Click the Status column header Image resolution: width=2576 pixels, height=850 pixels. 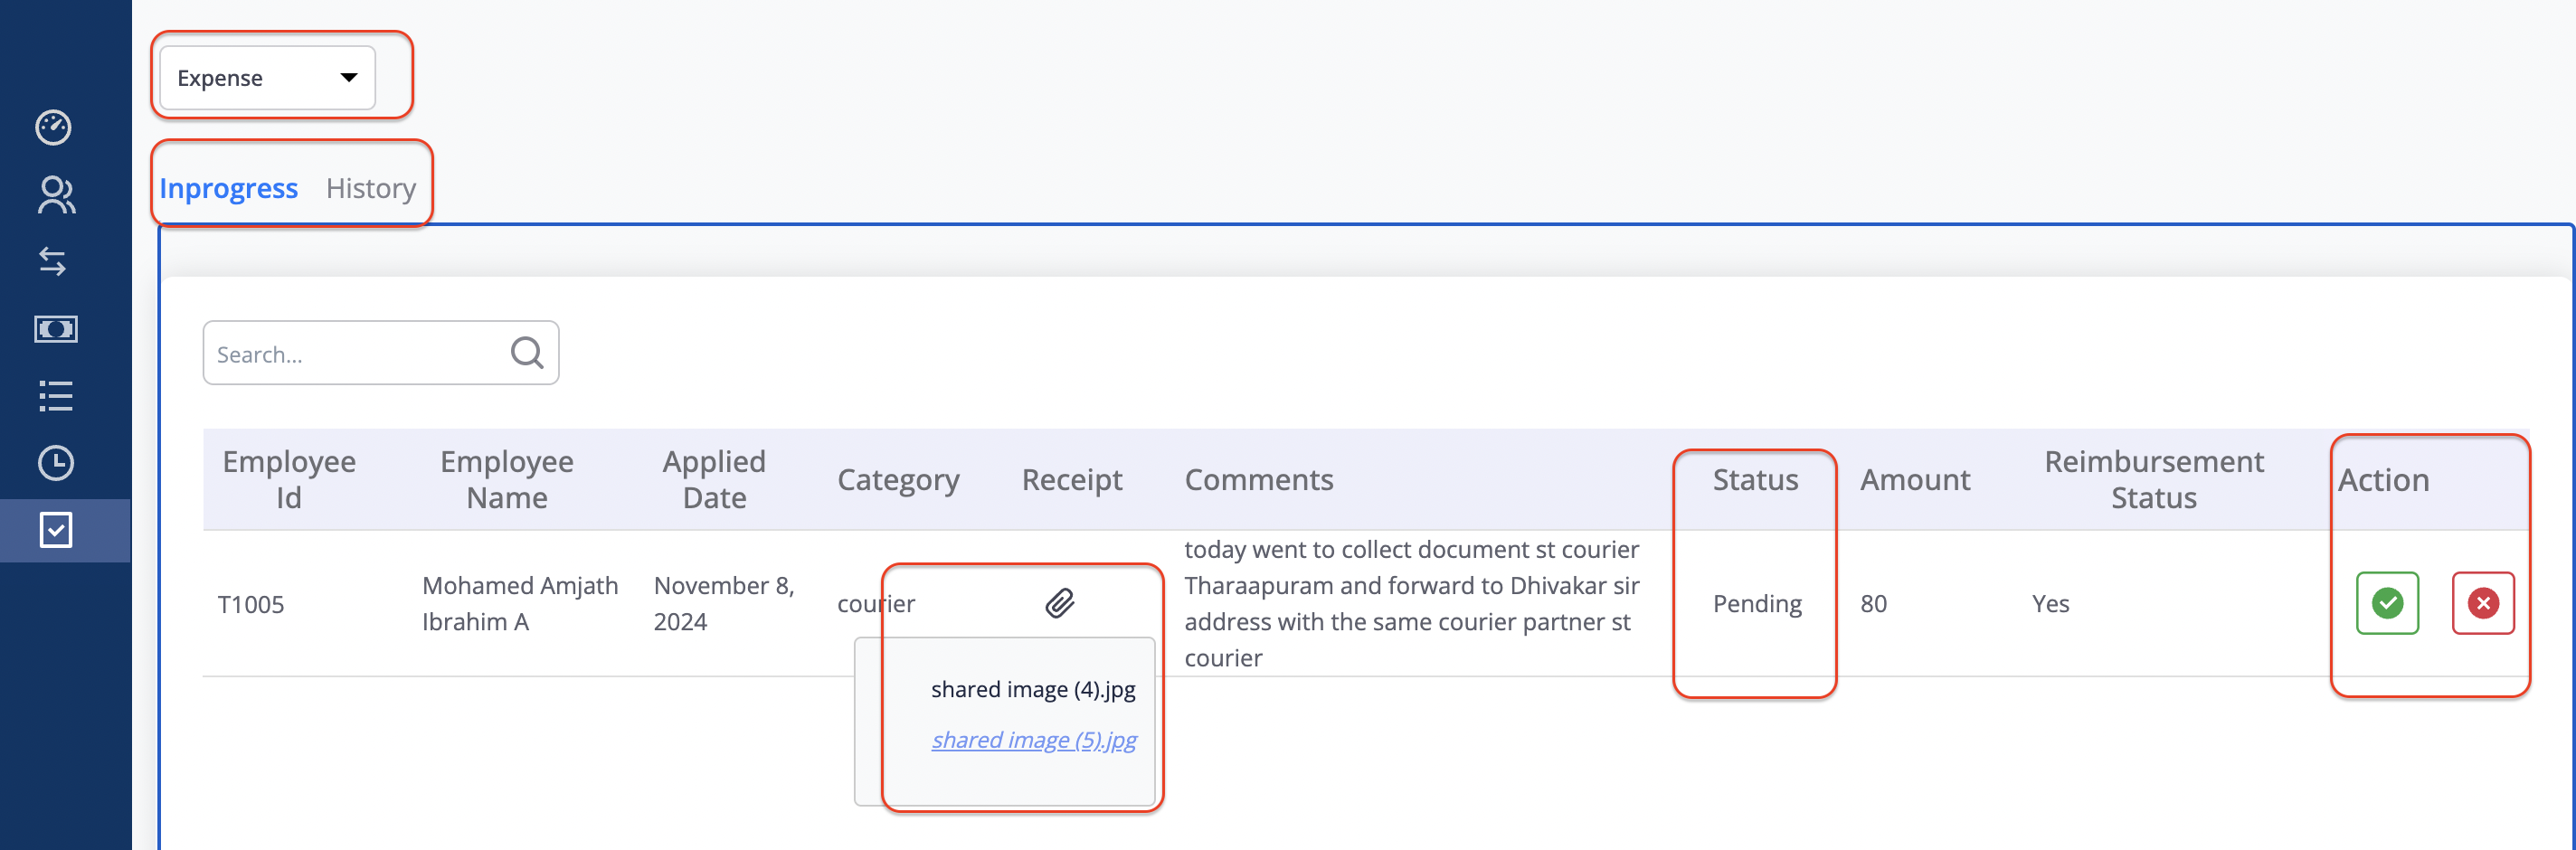[x=1755, y=480]
